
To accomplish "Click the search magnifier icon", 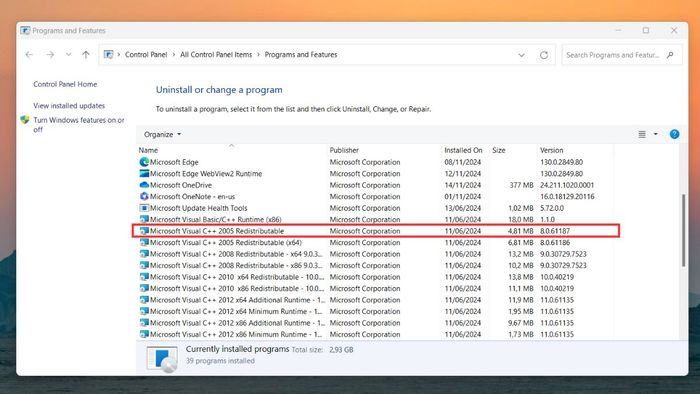I will tap(670, 55).
